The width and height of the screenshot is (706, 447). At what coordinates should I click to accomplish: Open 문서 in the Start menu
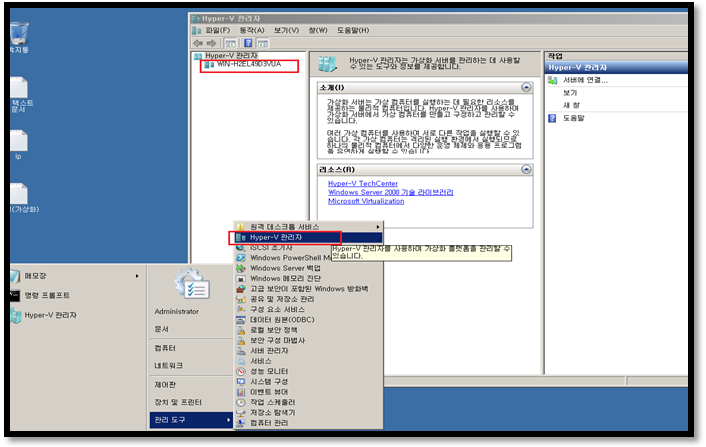click(x=162, y=330)
